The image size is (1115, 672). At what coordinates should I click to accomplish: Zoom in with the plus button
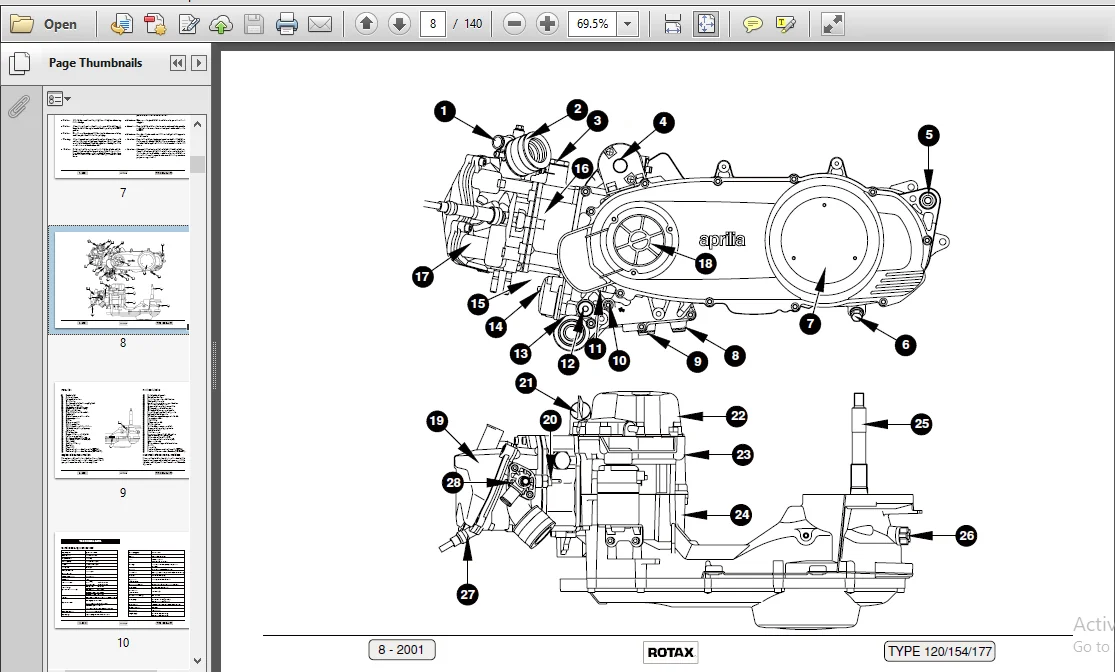548,24
